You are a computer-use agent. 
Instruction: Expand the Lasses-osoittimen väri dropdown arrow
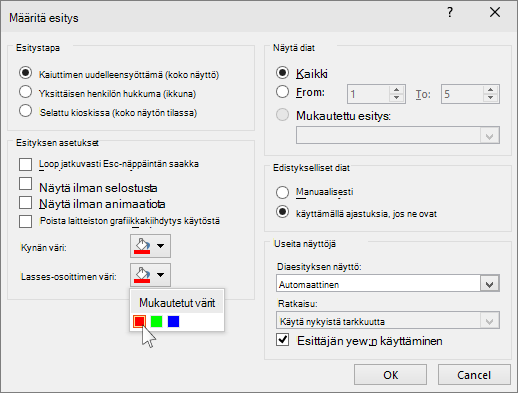pos(161,275)
